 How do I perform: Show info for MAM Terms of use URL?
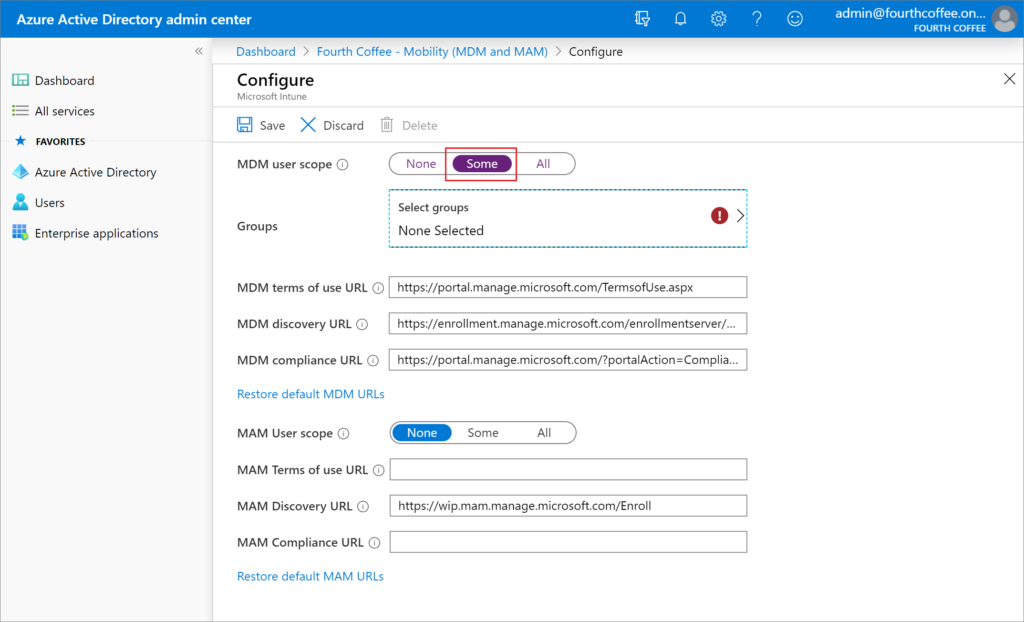[379, 470]
